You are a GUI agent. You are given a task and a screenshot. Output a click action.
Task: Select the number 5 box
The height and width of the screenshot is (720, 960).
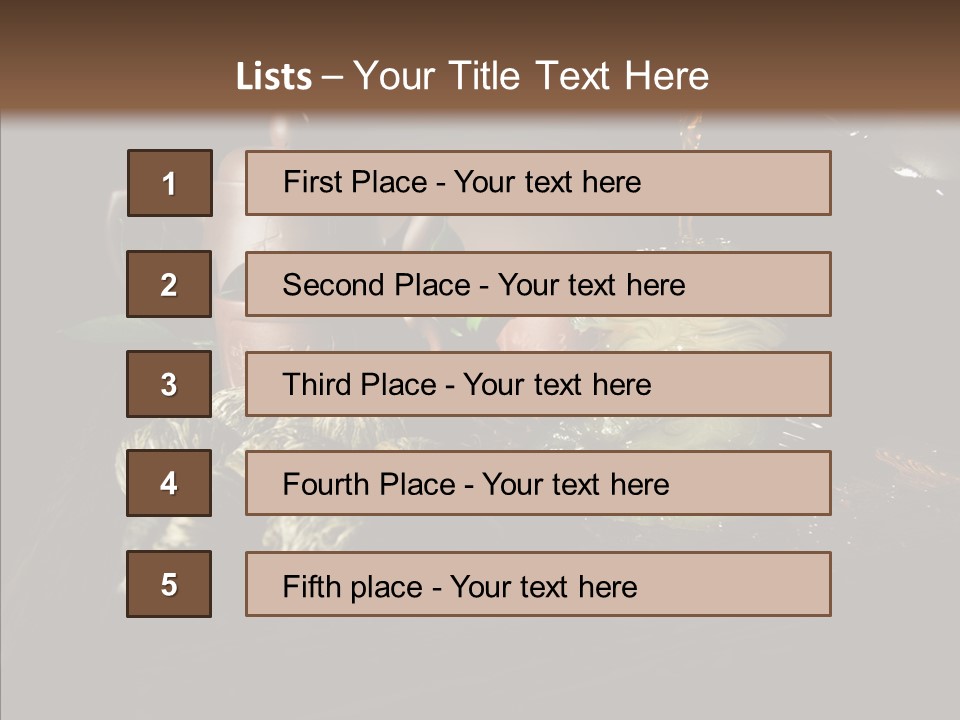pyautogui.click(x=169, y=584)
